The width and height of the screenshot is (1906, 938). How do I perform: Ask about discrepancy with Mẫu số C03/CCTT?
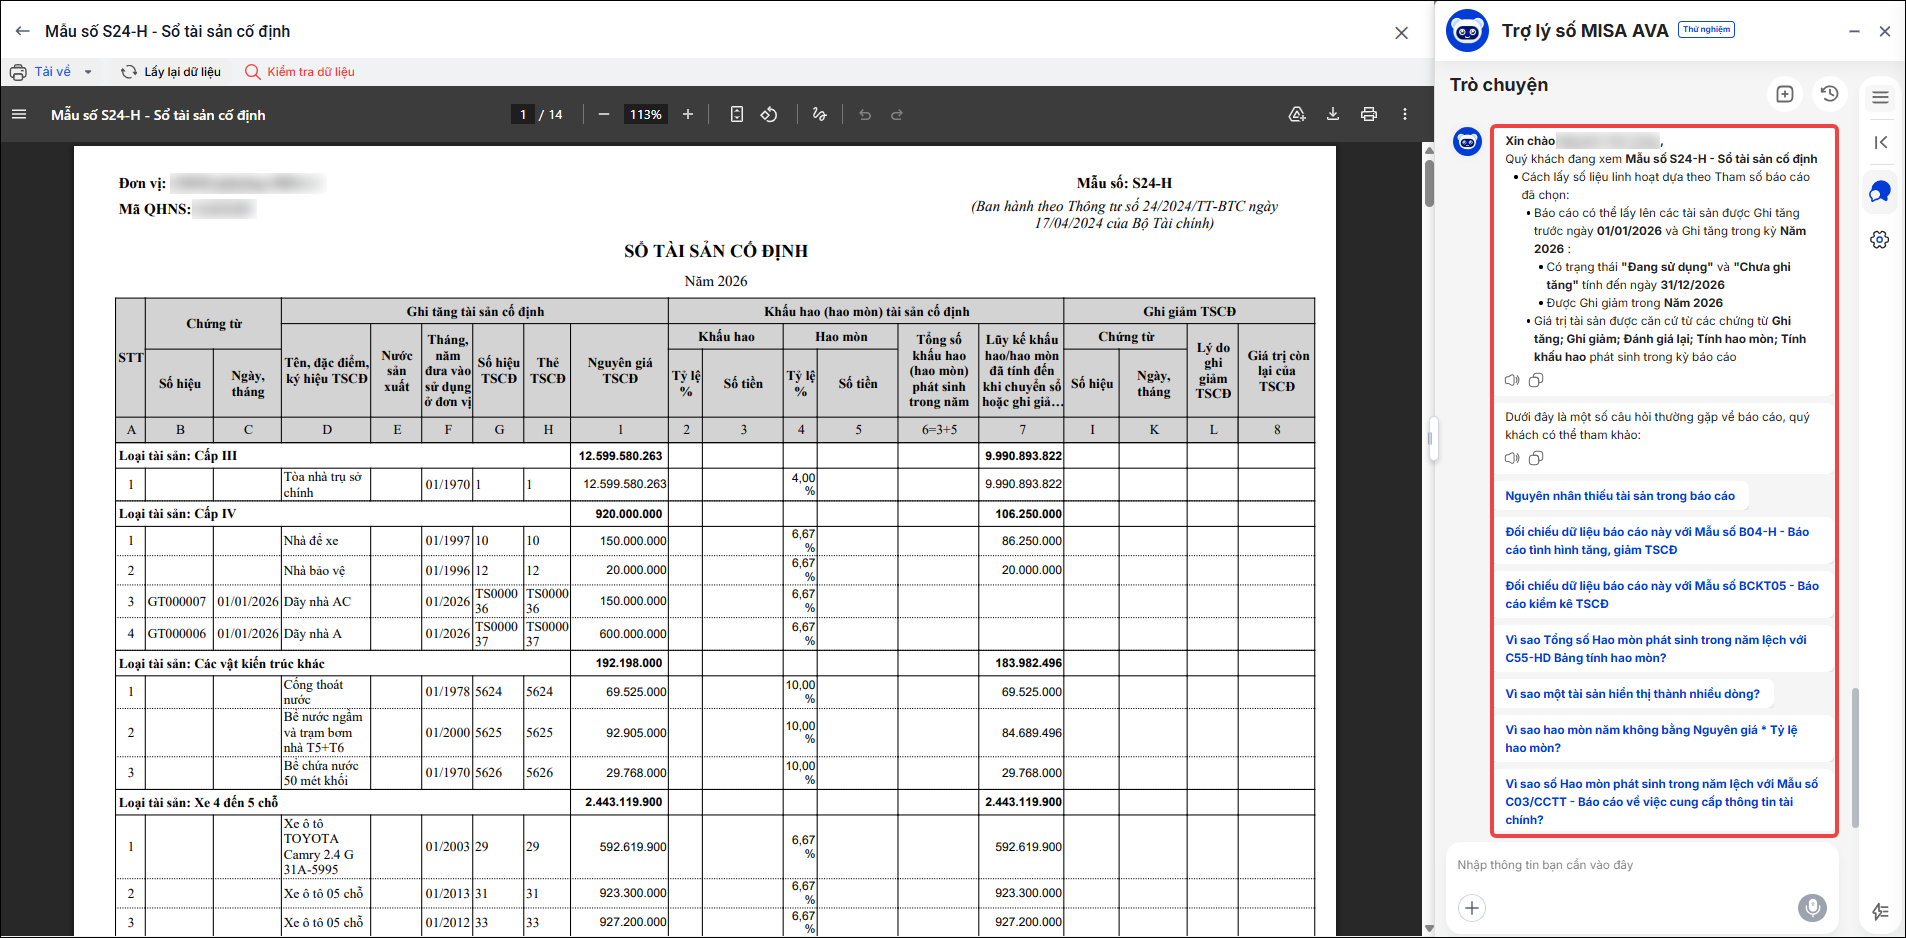pos(1662,802)
